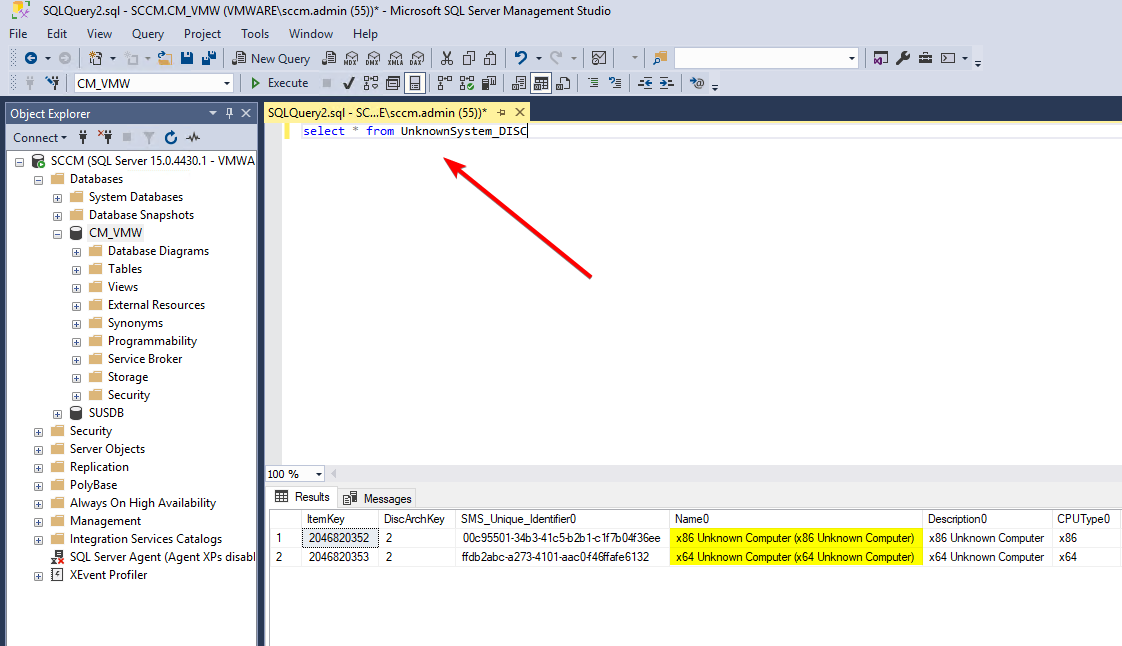Expand the Tables node under CM_VMW
The height and width of the screenshot is (646, 1122).
point(77,269)
